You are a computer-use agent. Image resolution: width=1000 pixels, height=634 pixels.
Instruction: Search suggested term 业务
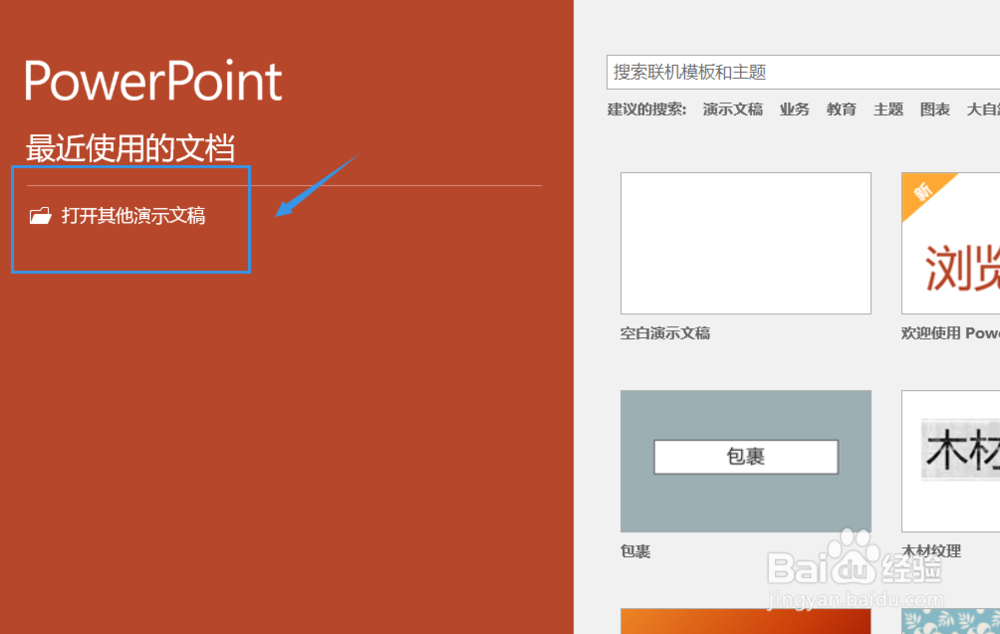(794, 110)
